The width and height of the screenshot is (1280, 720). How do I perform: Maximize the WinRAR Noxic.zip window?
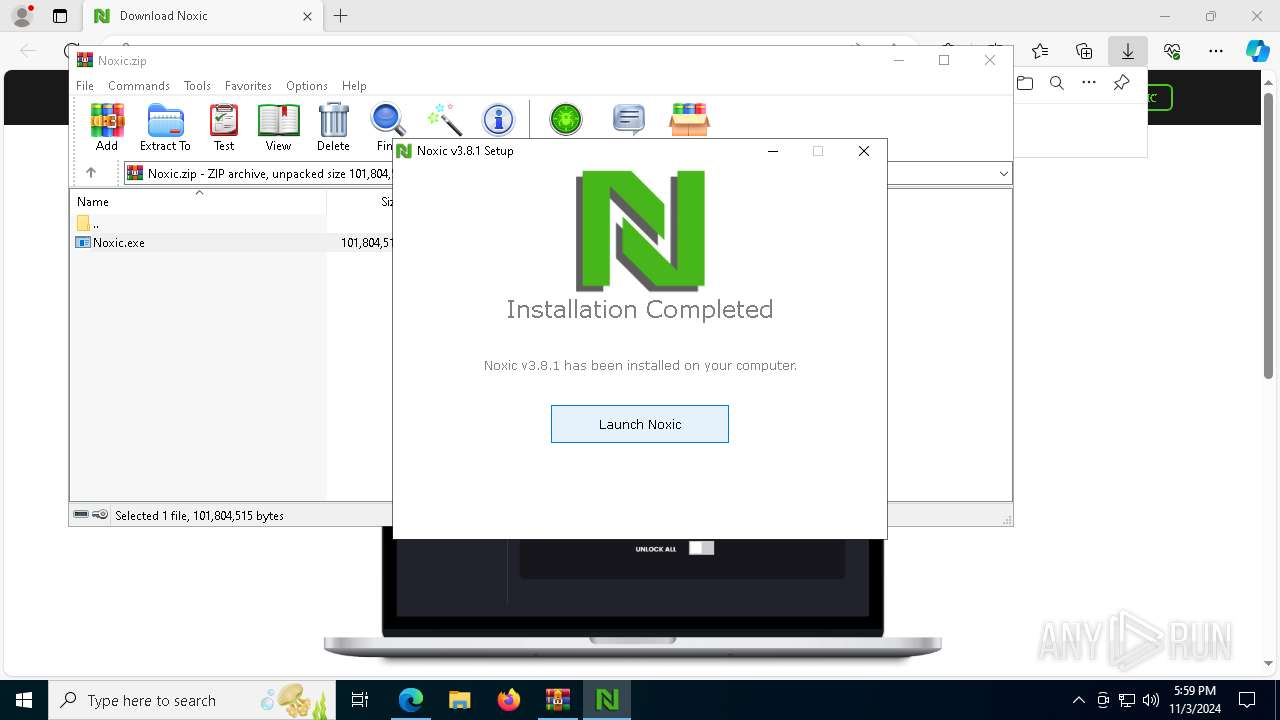944,60
